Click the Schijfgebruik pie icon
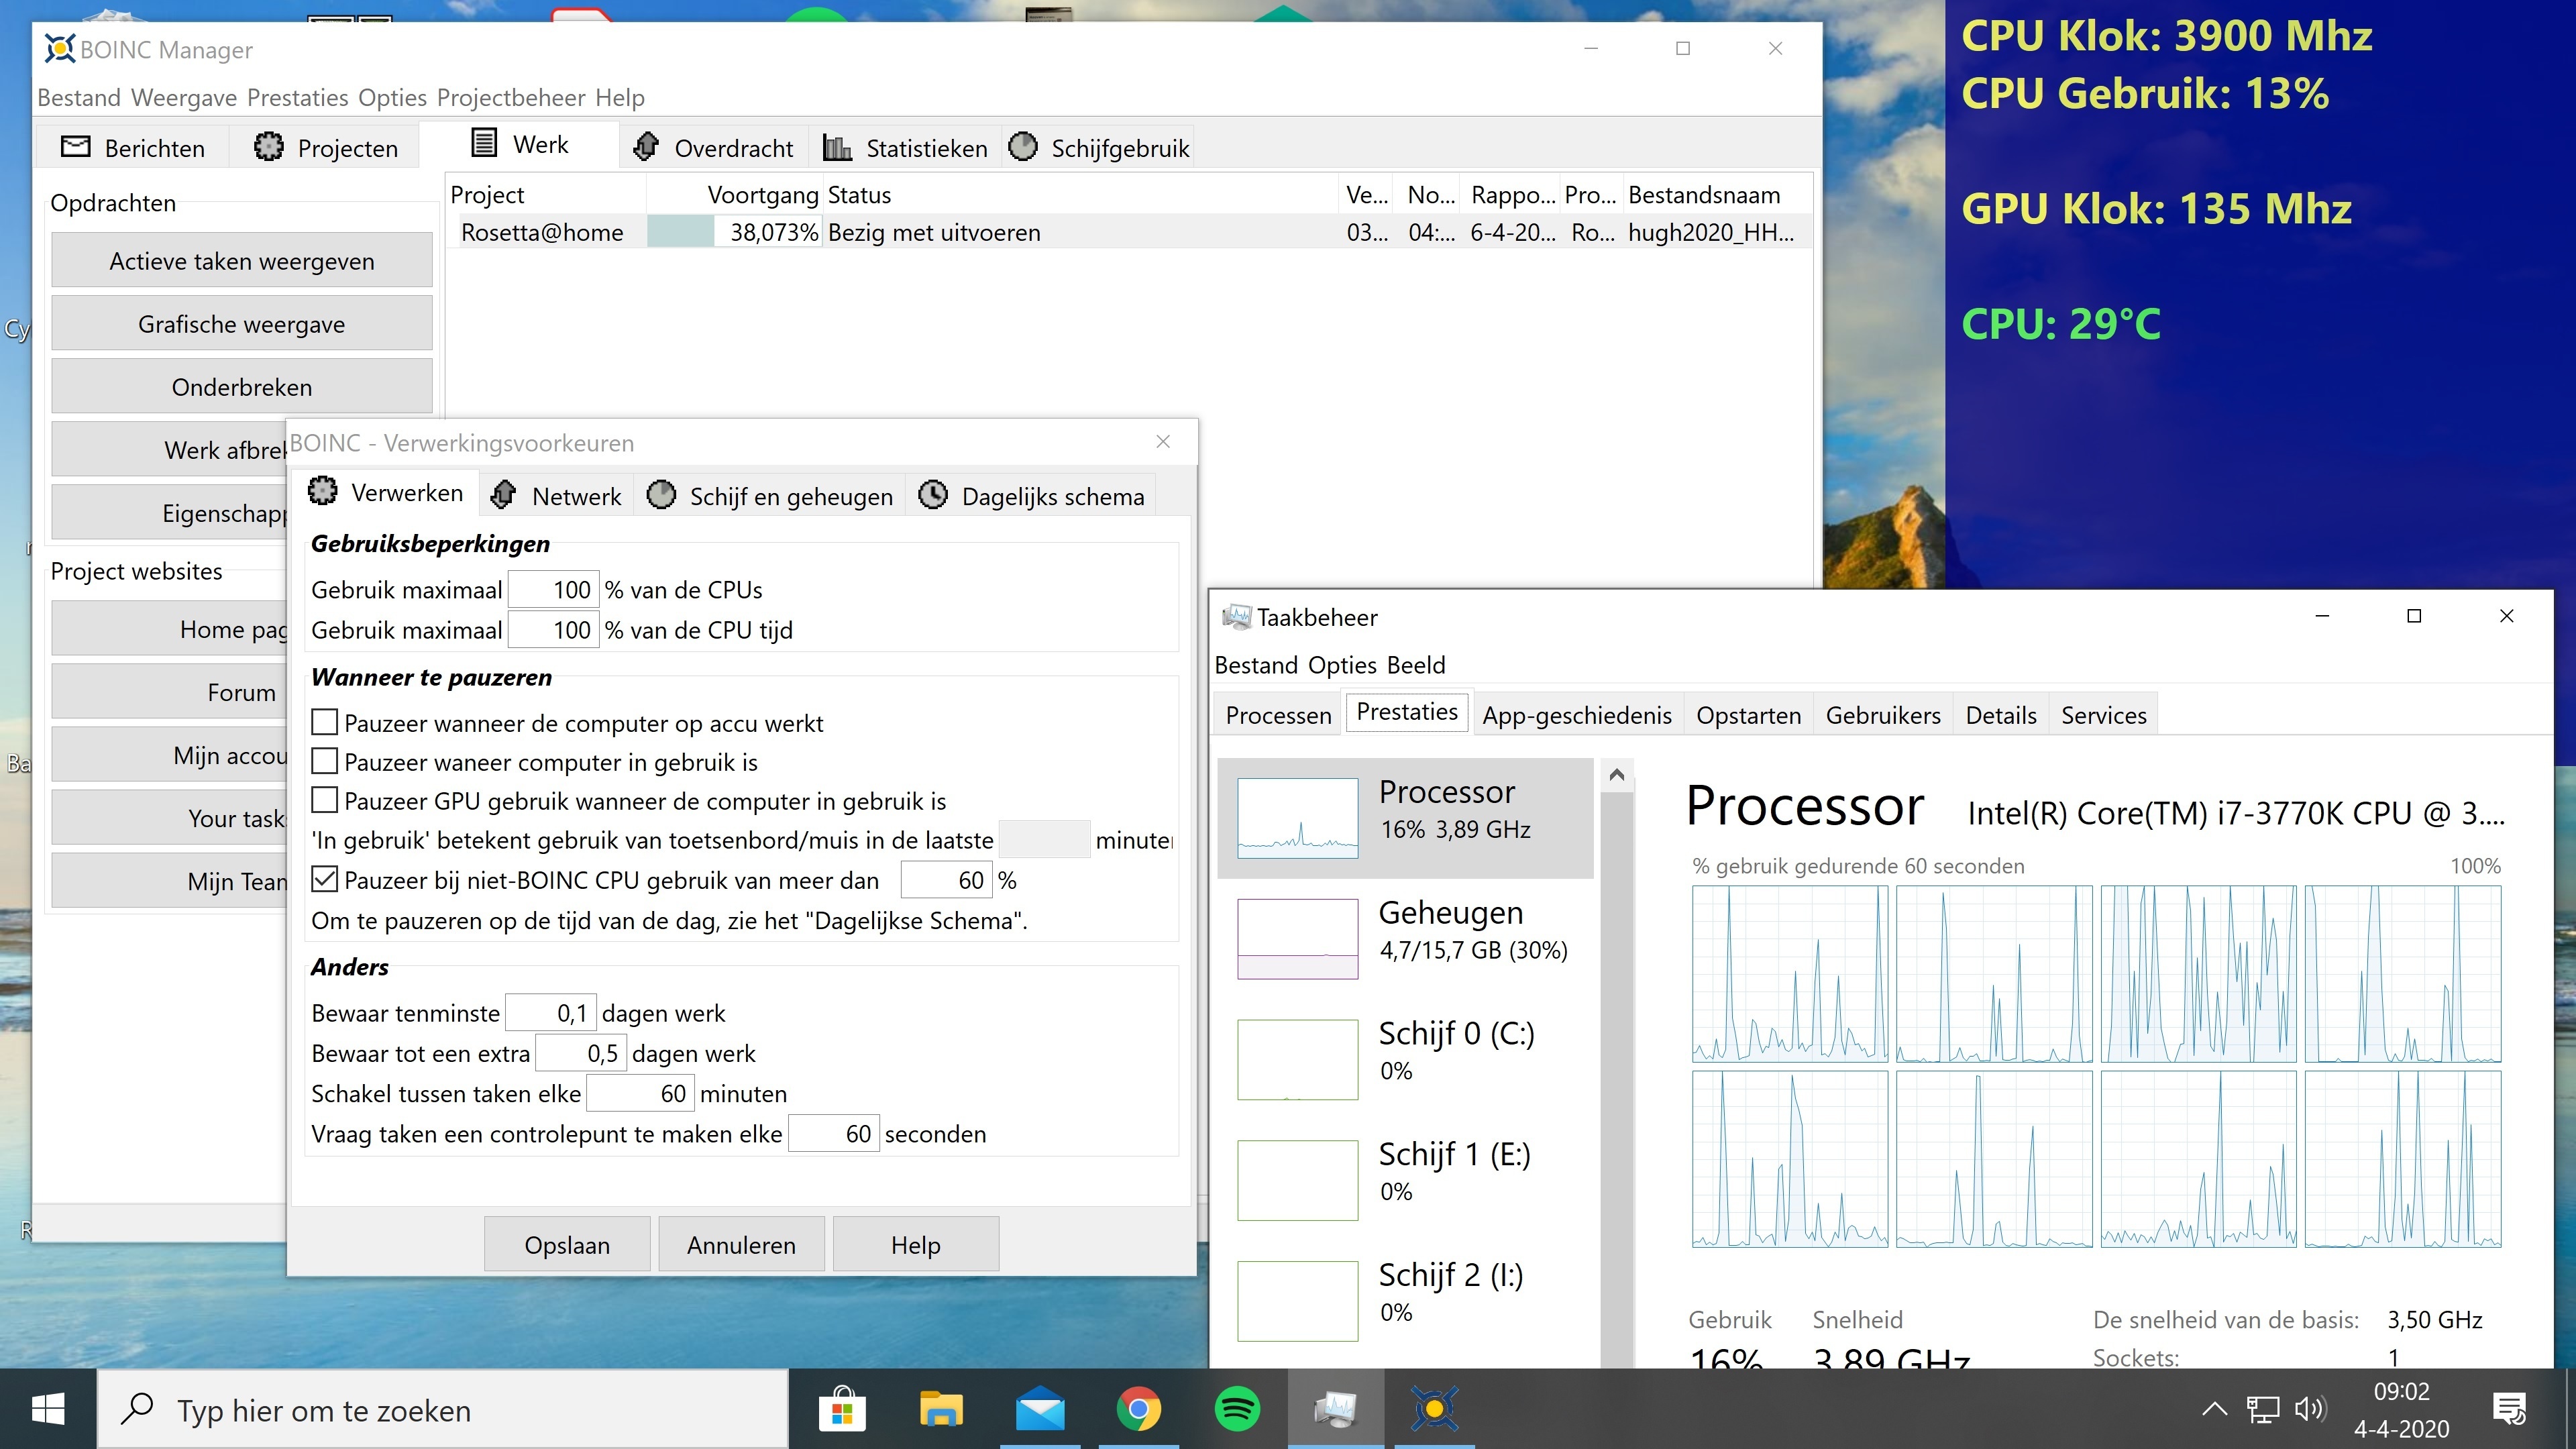 pos(1022,146)
